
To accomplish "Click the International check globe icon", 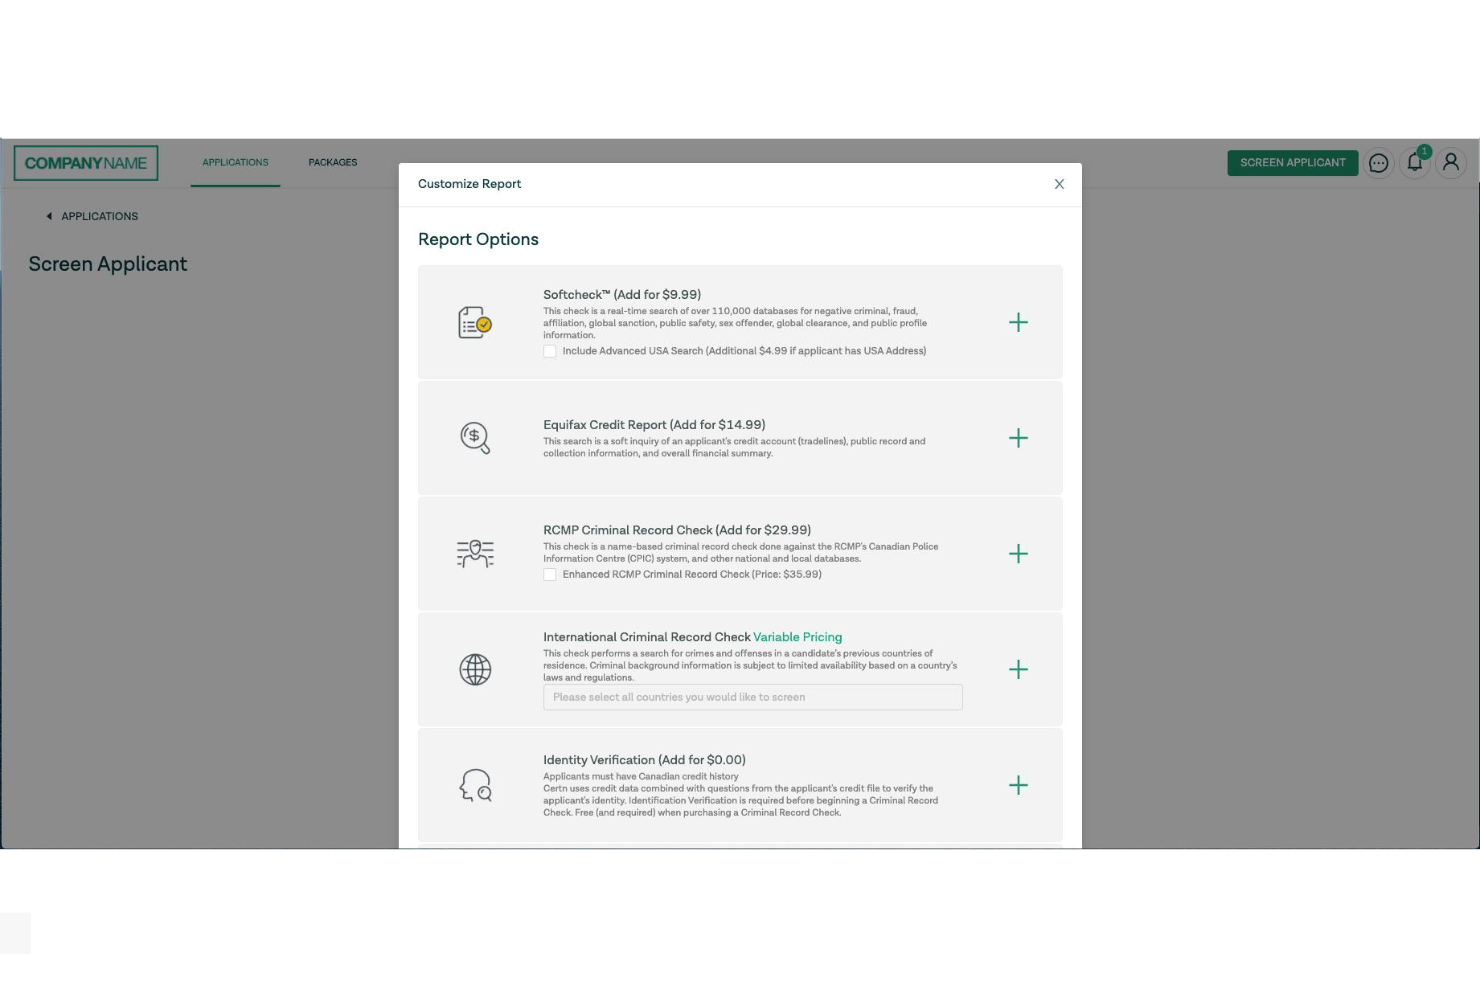I will (475, 669).
